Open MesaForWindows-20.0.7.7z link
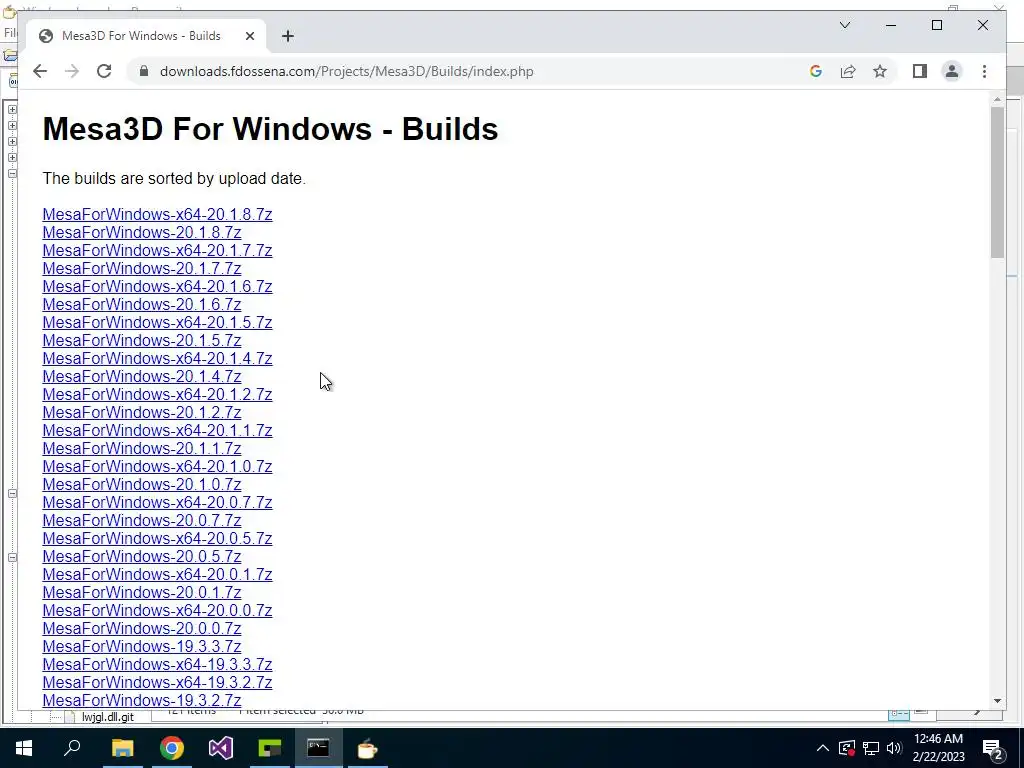Screen dimensions: 1024x768 [142, 520]
